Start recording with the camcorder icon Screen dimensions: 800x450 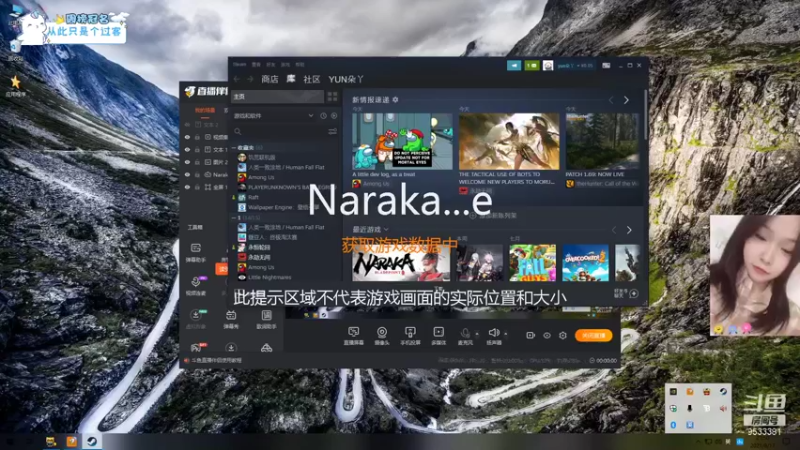(530, 335)
